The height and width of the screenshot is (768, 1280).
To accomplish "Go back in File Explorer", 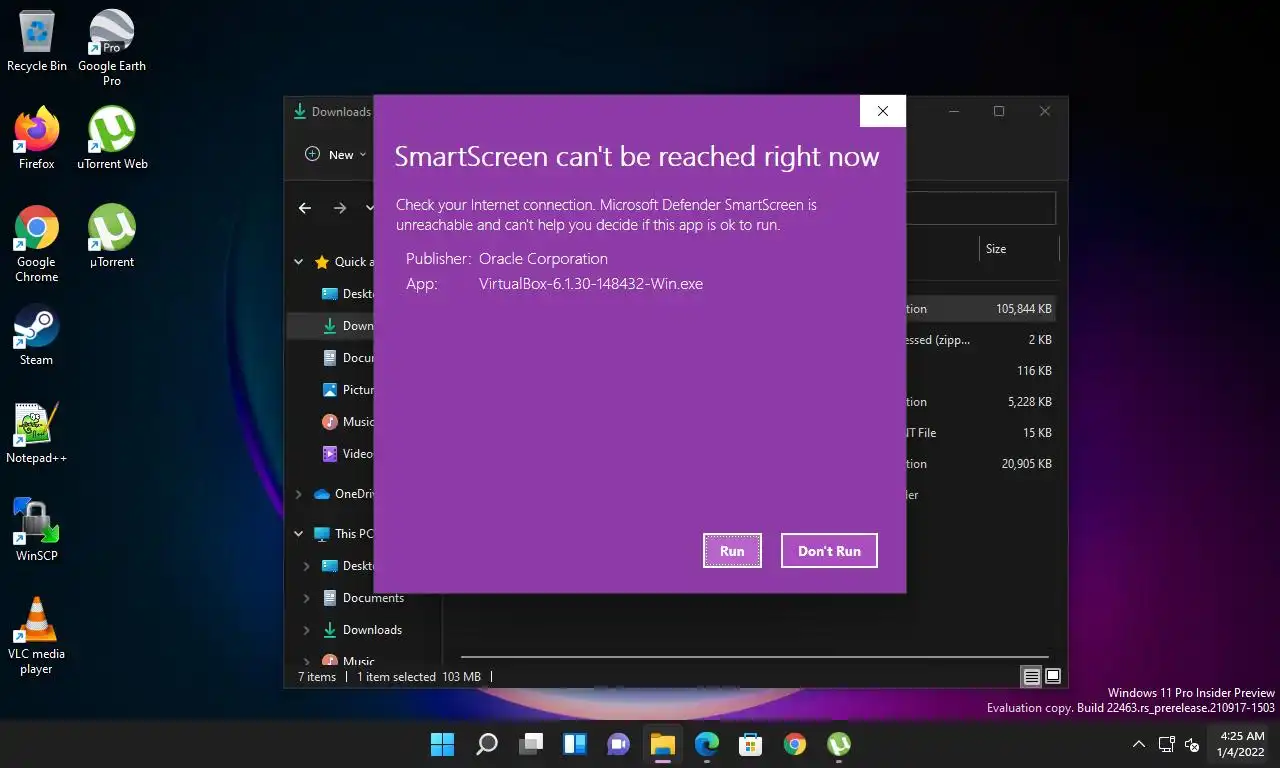I will (x=305, y=208).
